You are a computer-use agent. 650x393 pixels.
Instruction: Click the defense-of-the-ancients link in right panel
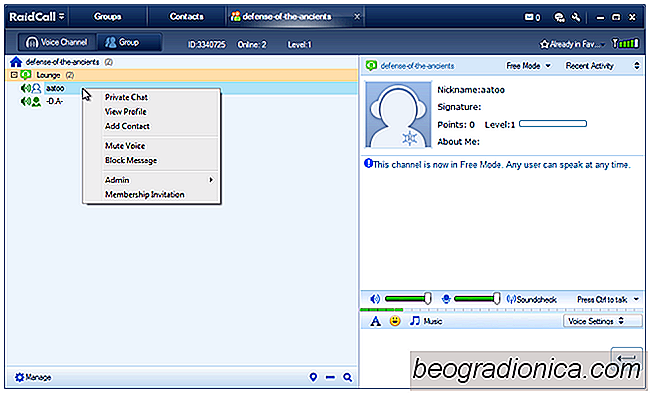417,66
